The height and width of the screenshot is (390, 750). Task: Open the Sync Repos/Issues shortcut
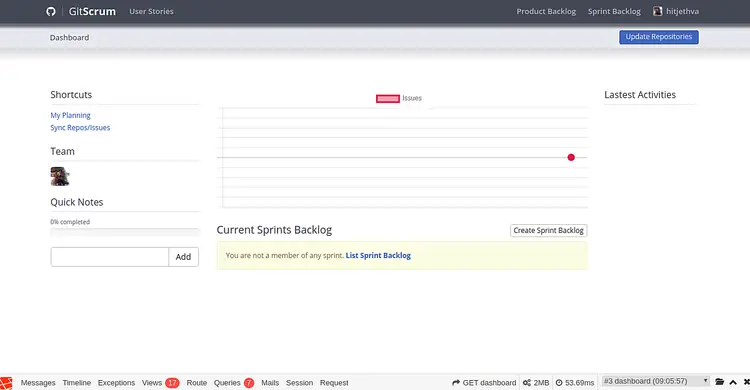pos(80,128)
